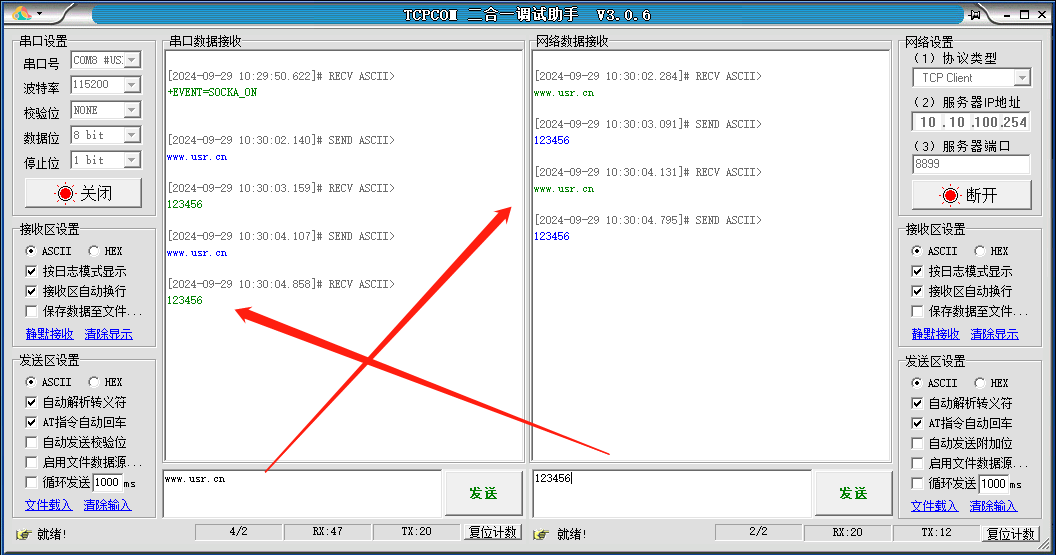Send serial data with left 发送 button
1056x555 pixels.
click(x=483, y=493)
